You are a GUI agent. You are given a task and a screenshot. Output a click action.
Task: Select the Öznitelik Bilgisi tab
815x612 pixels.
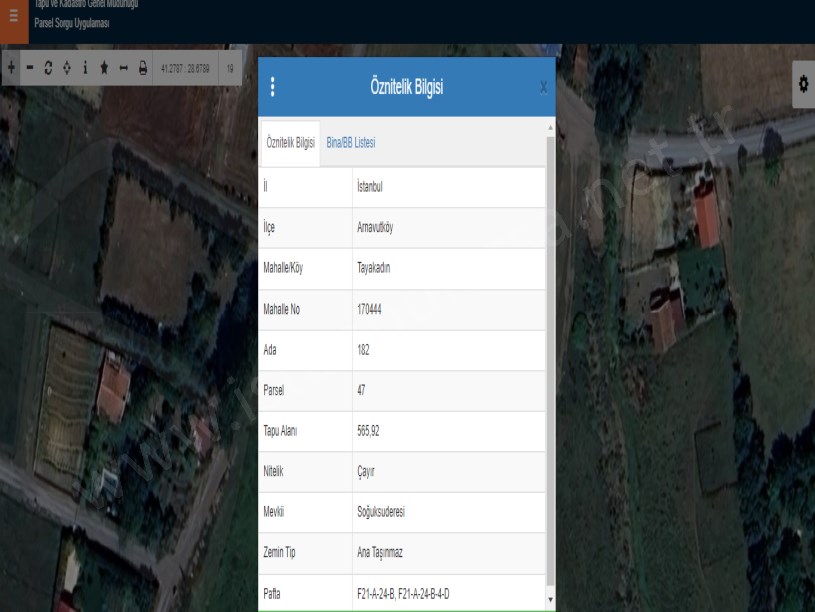click(290, 143)
